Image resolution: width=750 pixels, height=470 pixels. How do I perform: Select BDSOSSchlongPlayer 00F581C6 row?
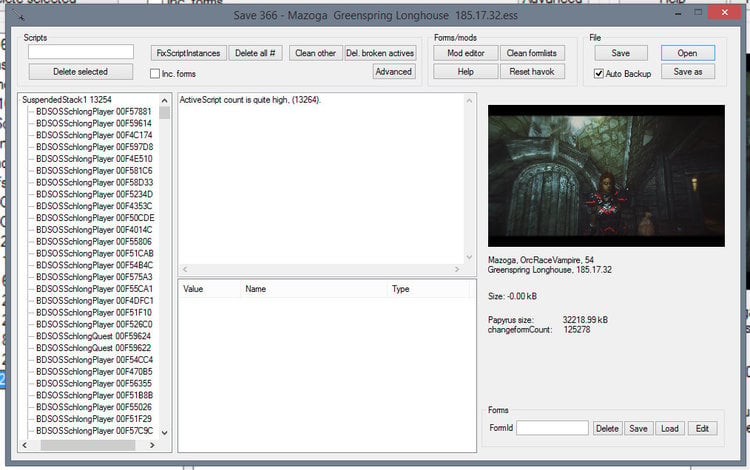[94, 171]
